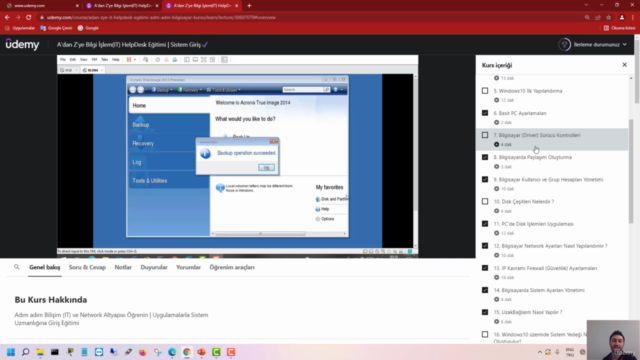
Task: Uncheck lesson 6. Basit PC Ayarlamaları
Action: [x=485, y=113]
